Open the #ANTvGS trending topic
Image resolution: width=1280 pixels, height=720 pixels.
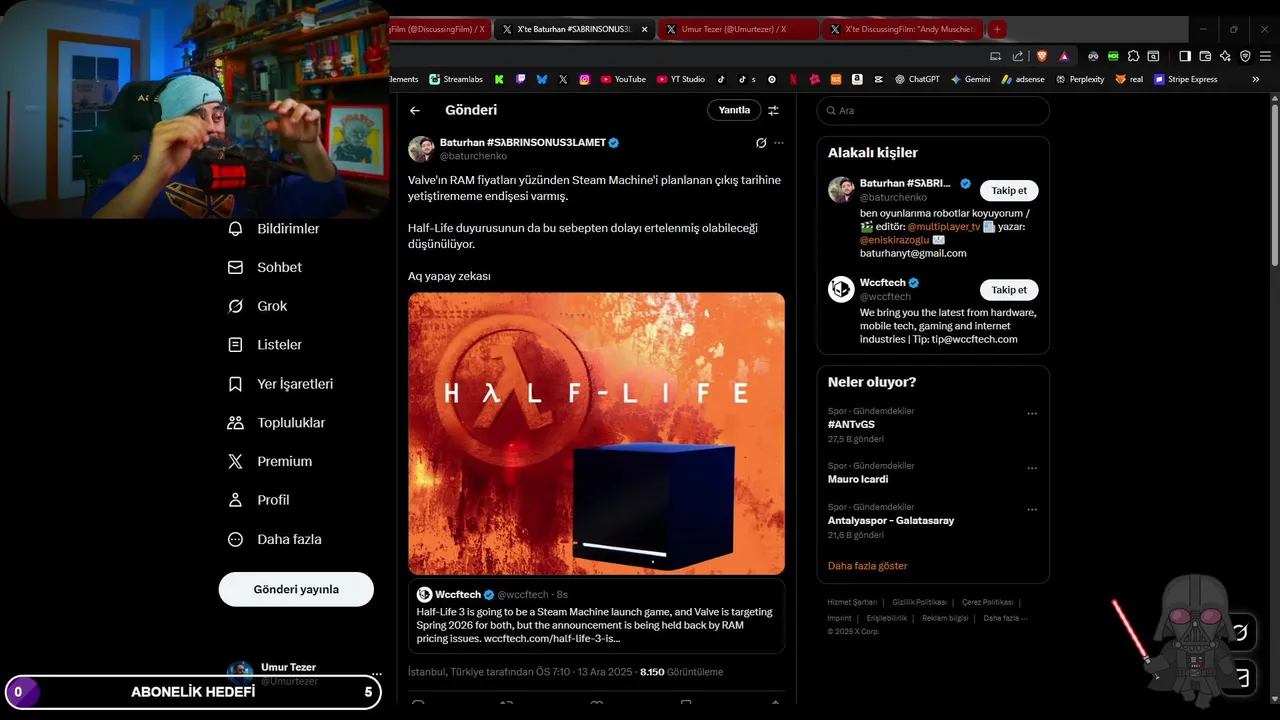point(851,425)
